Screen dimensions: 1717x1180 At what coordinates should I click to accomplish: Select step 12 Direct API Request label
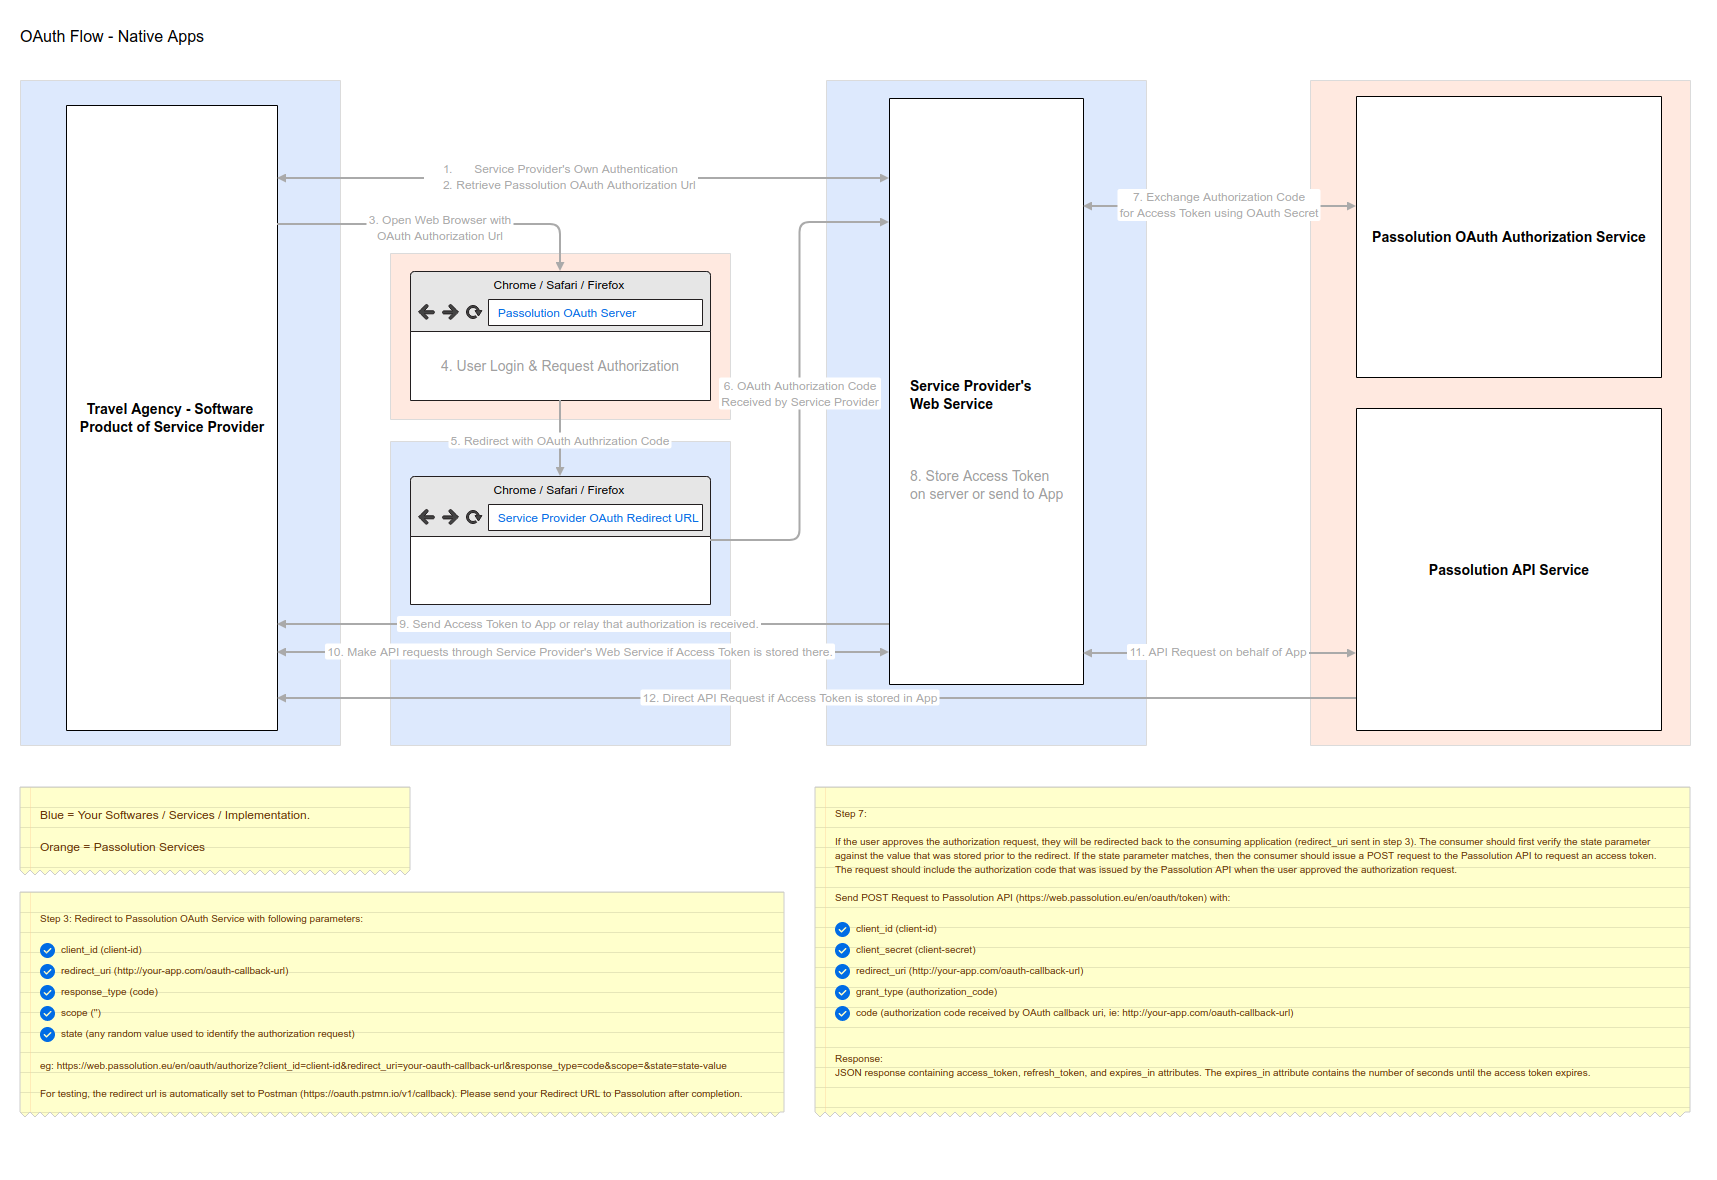coord(790,698)
